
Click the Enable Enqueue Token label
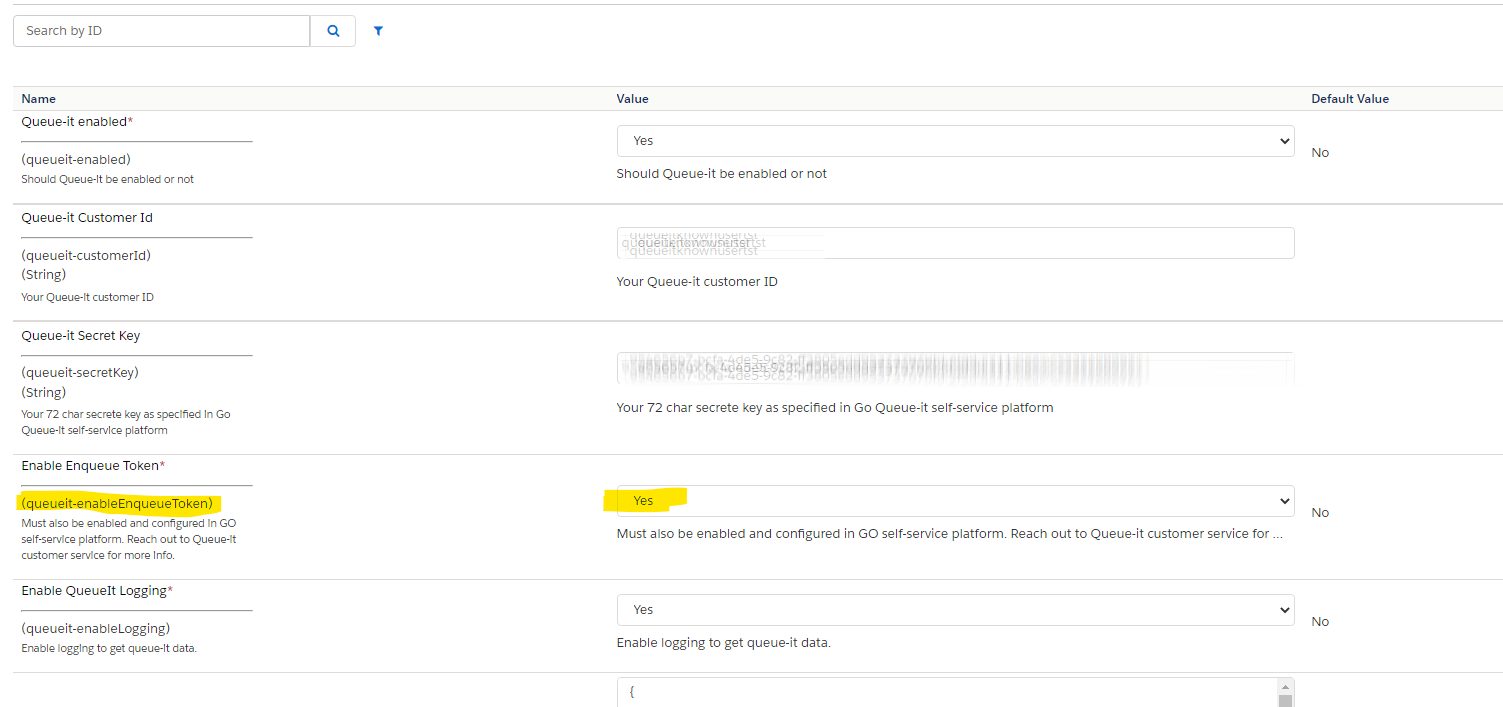coord(93,466)
